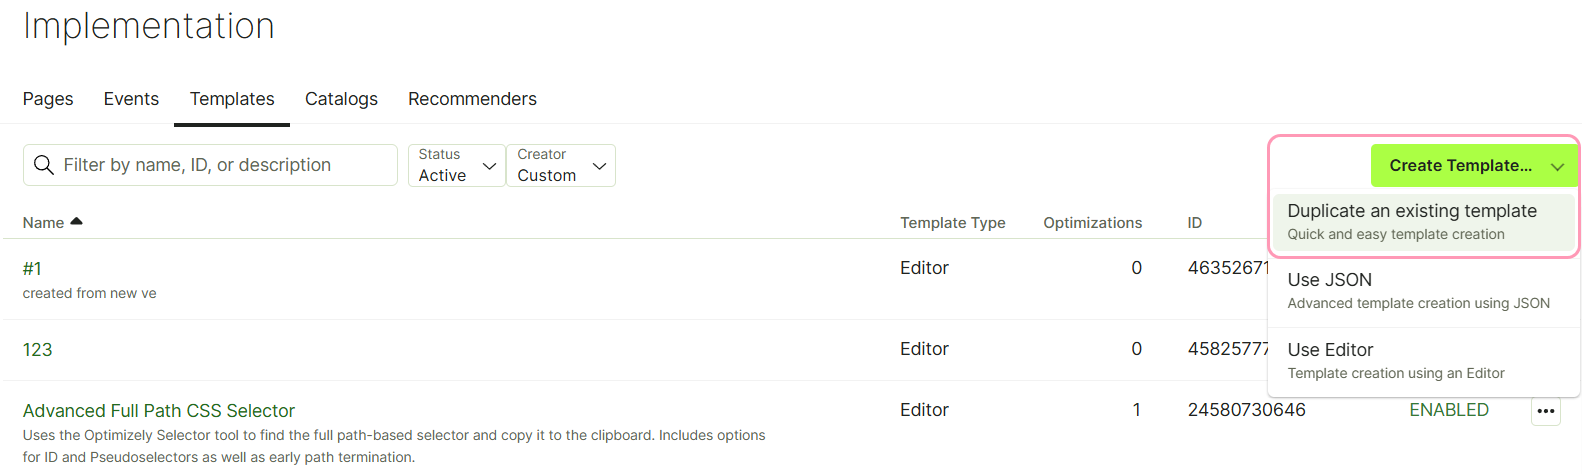Screen dimensions: 1582x474
Task: Switch to the Events tab
Action: (131, 99)
